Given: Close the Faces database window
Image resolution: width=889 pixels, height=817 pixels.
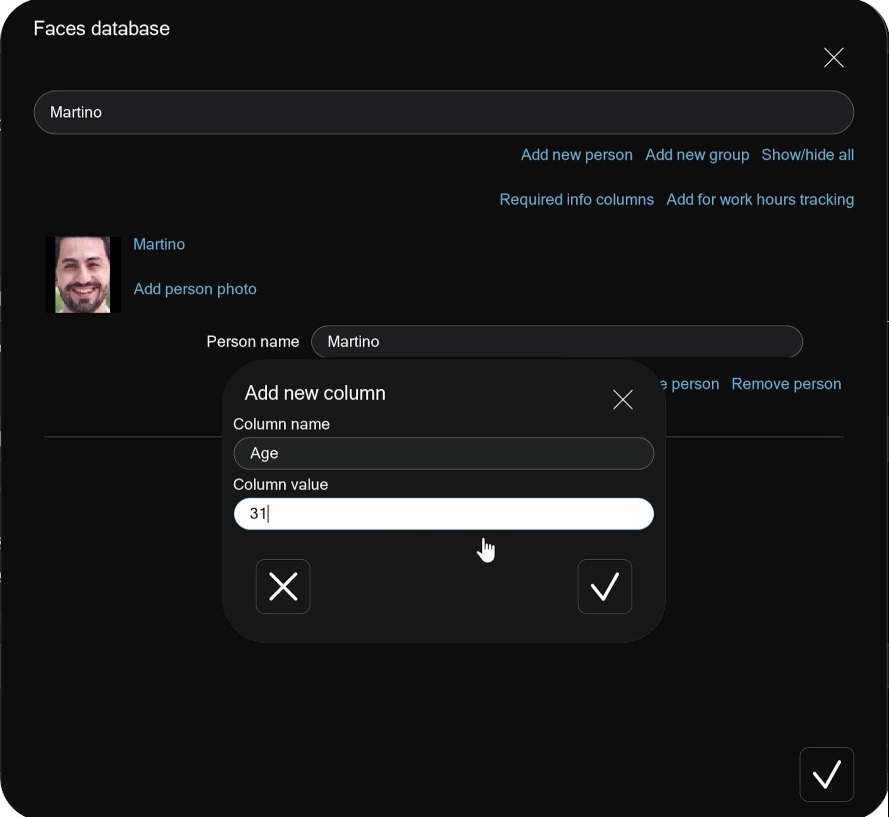Looking at the screenshot, I should pyautogui.click(x=833, y=57).
